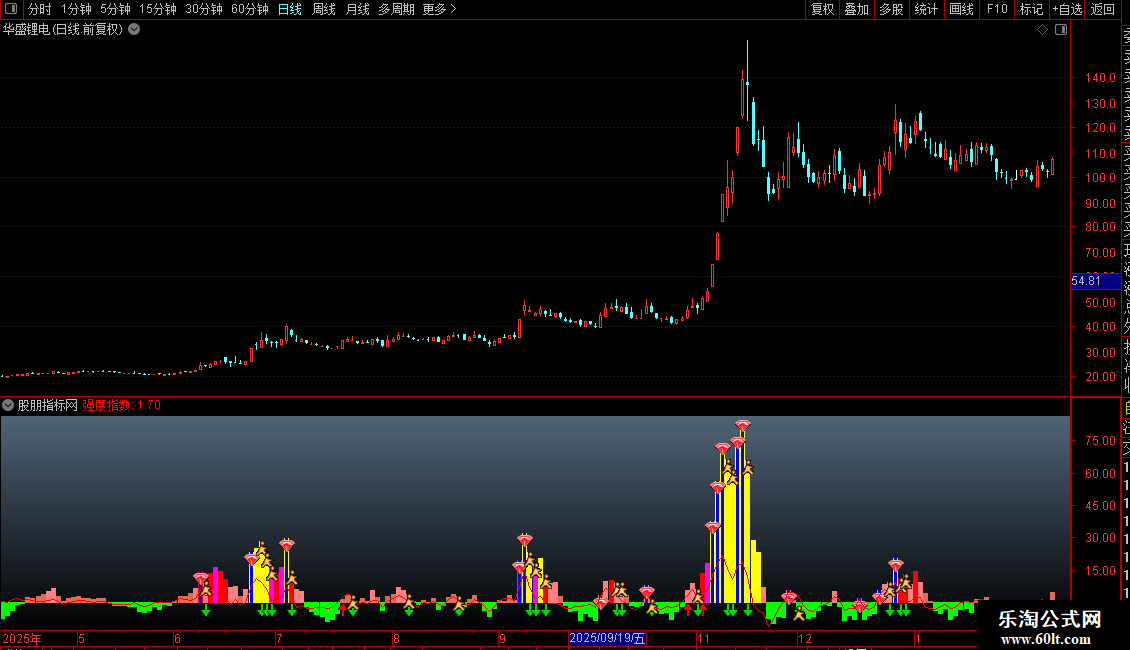The height and width of the screenshot is (650, 1130).
Task: Activate the 画线 drawing tools
Action: pos(961,9)
